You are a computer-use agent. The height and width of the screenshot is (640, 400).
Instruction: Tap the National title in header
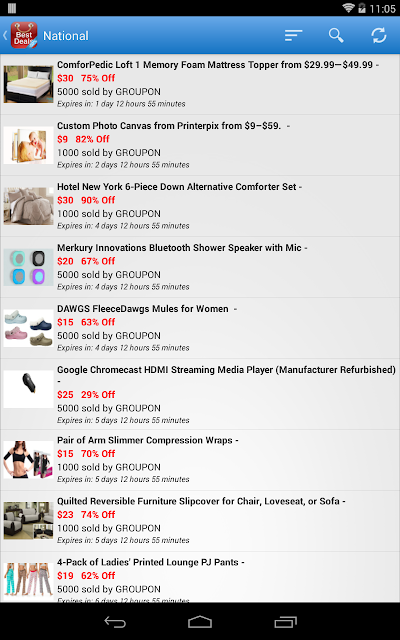coord(66,36)
